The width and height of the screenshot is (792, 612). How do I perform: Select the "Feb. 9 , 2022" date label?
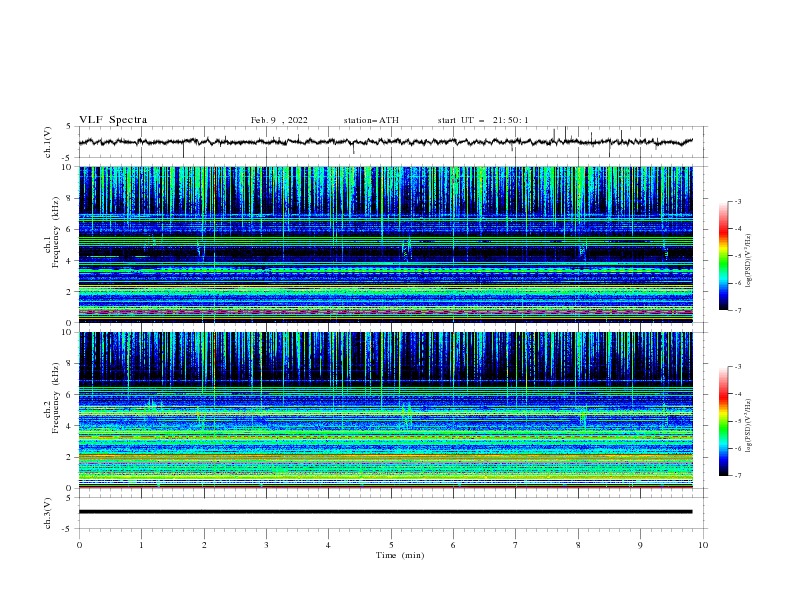[x=279, y=120]
